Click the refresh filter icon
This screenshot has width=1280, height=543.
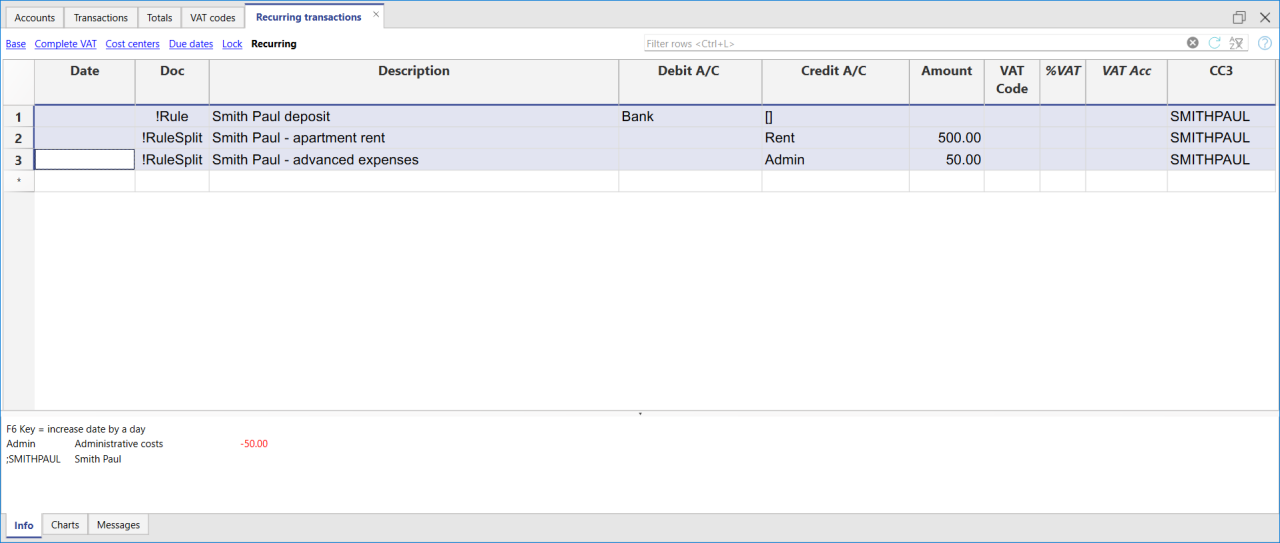(1214, 43)
